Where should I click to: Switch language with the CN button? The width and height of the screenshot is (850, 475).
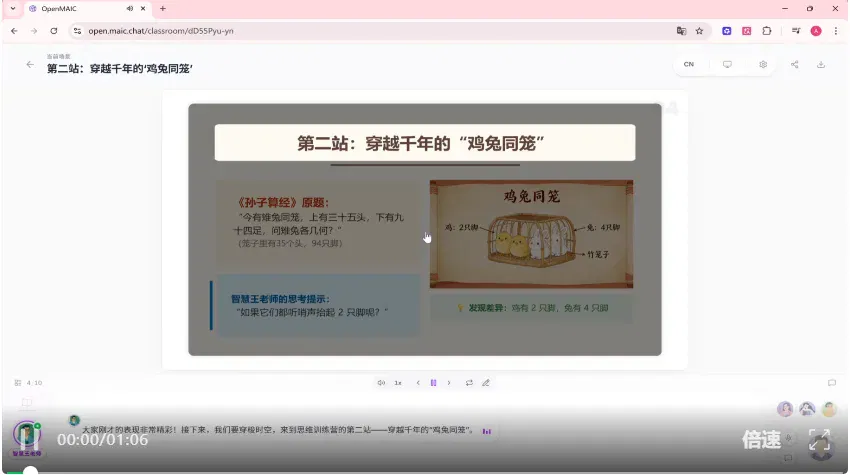click(688, 64)
